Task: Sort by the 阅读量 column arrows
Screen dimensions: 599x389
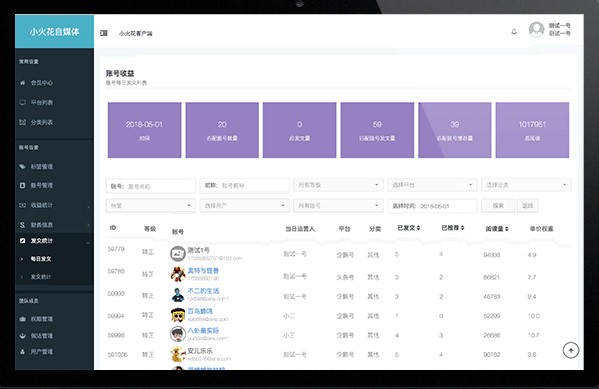Action: (x=507, y=229)
